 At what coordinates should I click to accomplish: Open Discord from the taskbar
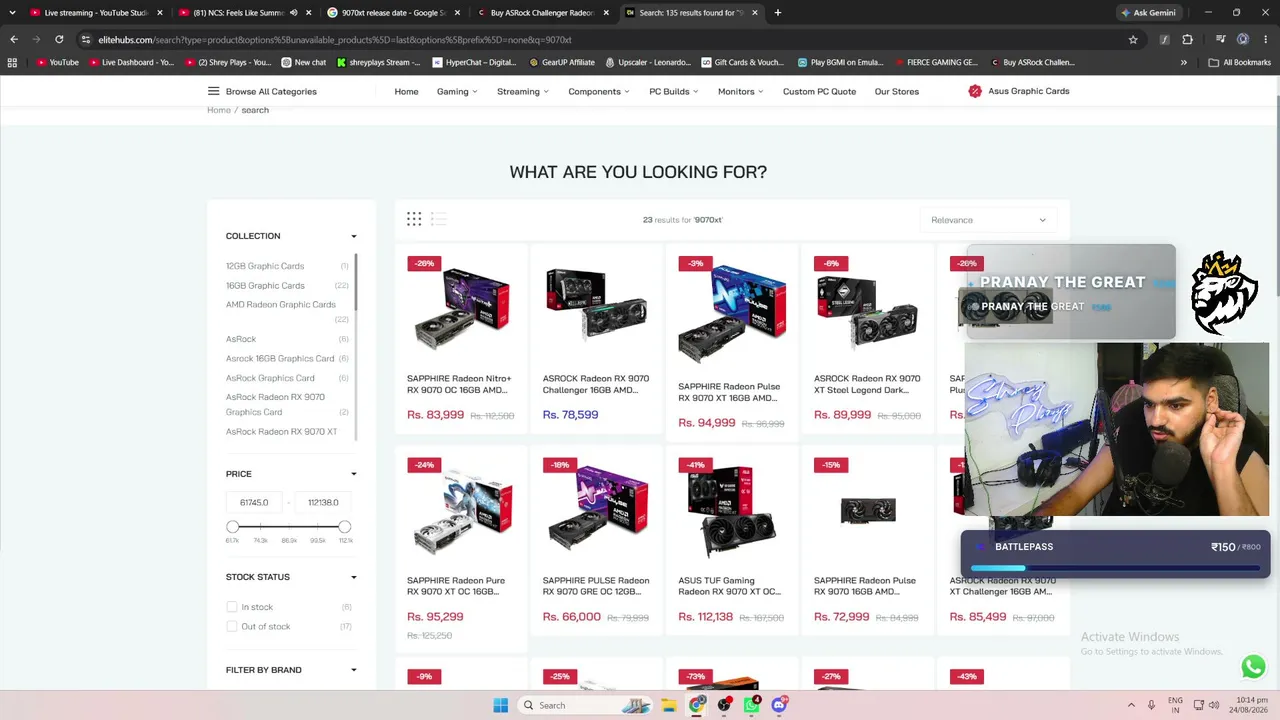(x=779, y=705)
